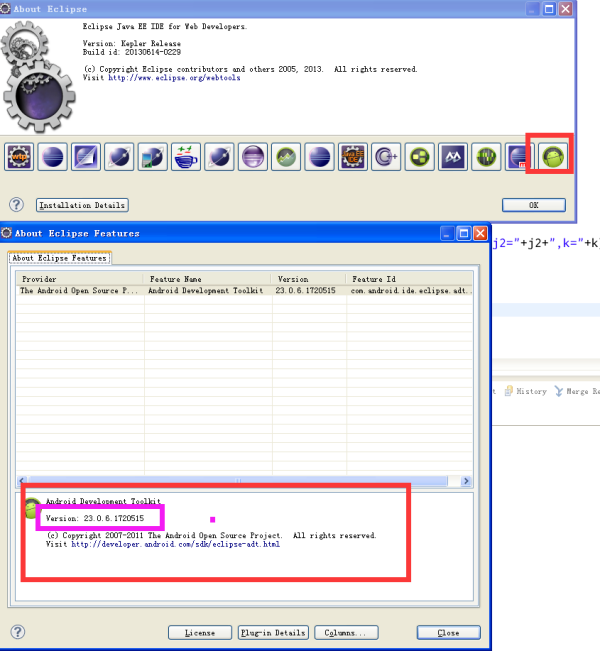600x651 pixels.
Task: Click the 'com.android.ide.eclipse.adt' feature id cell
Action: point(411,291)
